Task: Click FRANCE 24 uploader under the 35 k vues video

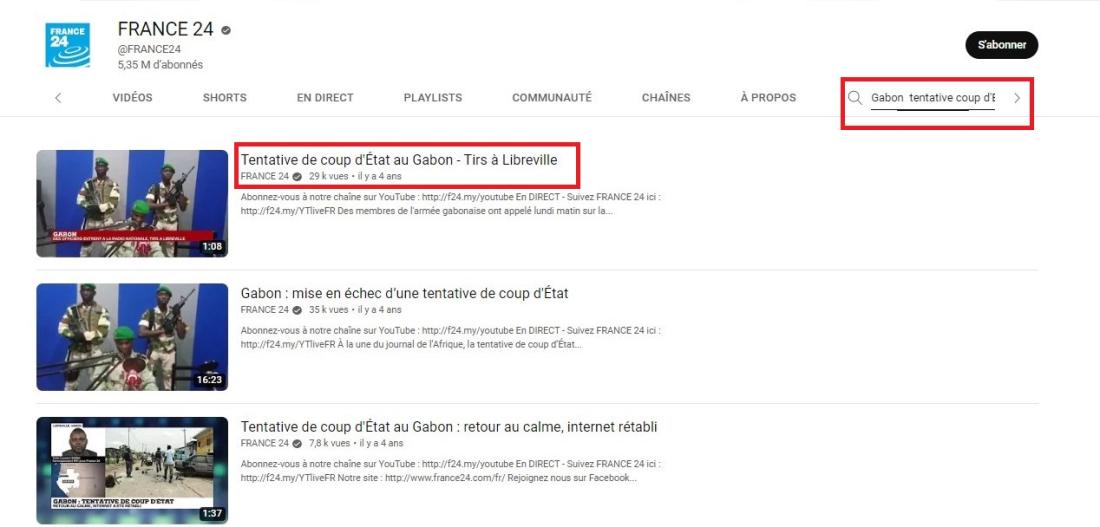Action: pyautogui.click(x=264, y=309)
